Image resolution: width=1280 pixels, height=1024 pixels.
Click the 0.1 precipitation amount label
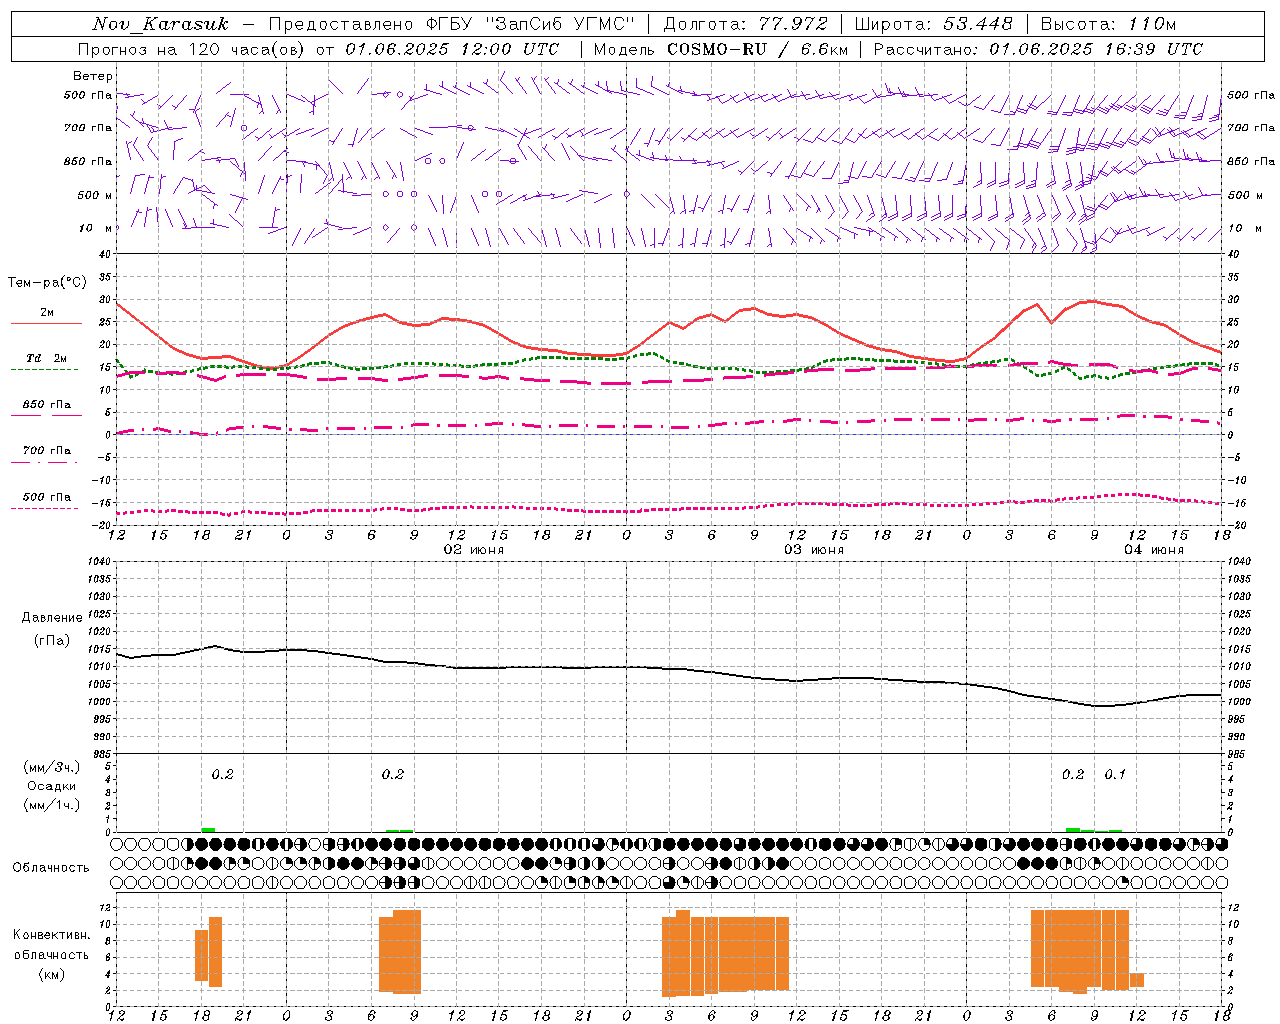(x=1115, y=774)
